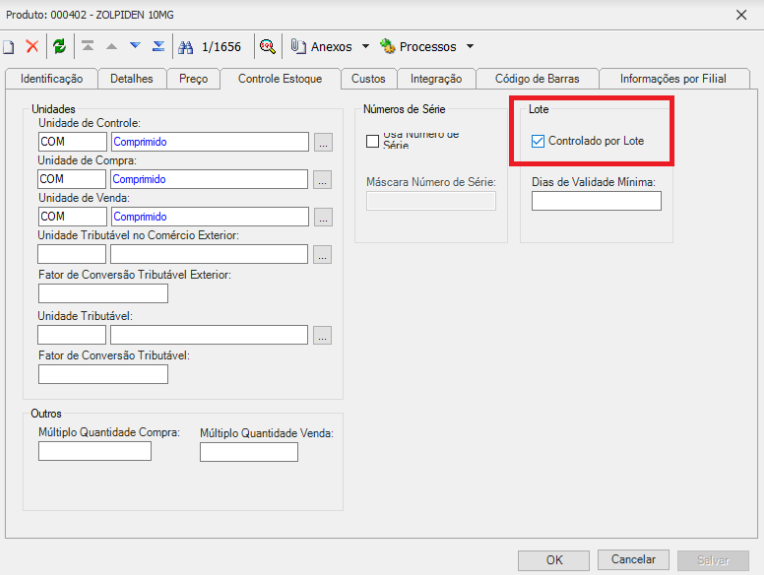Close the Produto window
Screen dimensions: 764x575
click(x=742, y=15)
